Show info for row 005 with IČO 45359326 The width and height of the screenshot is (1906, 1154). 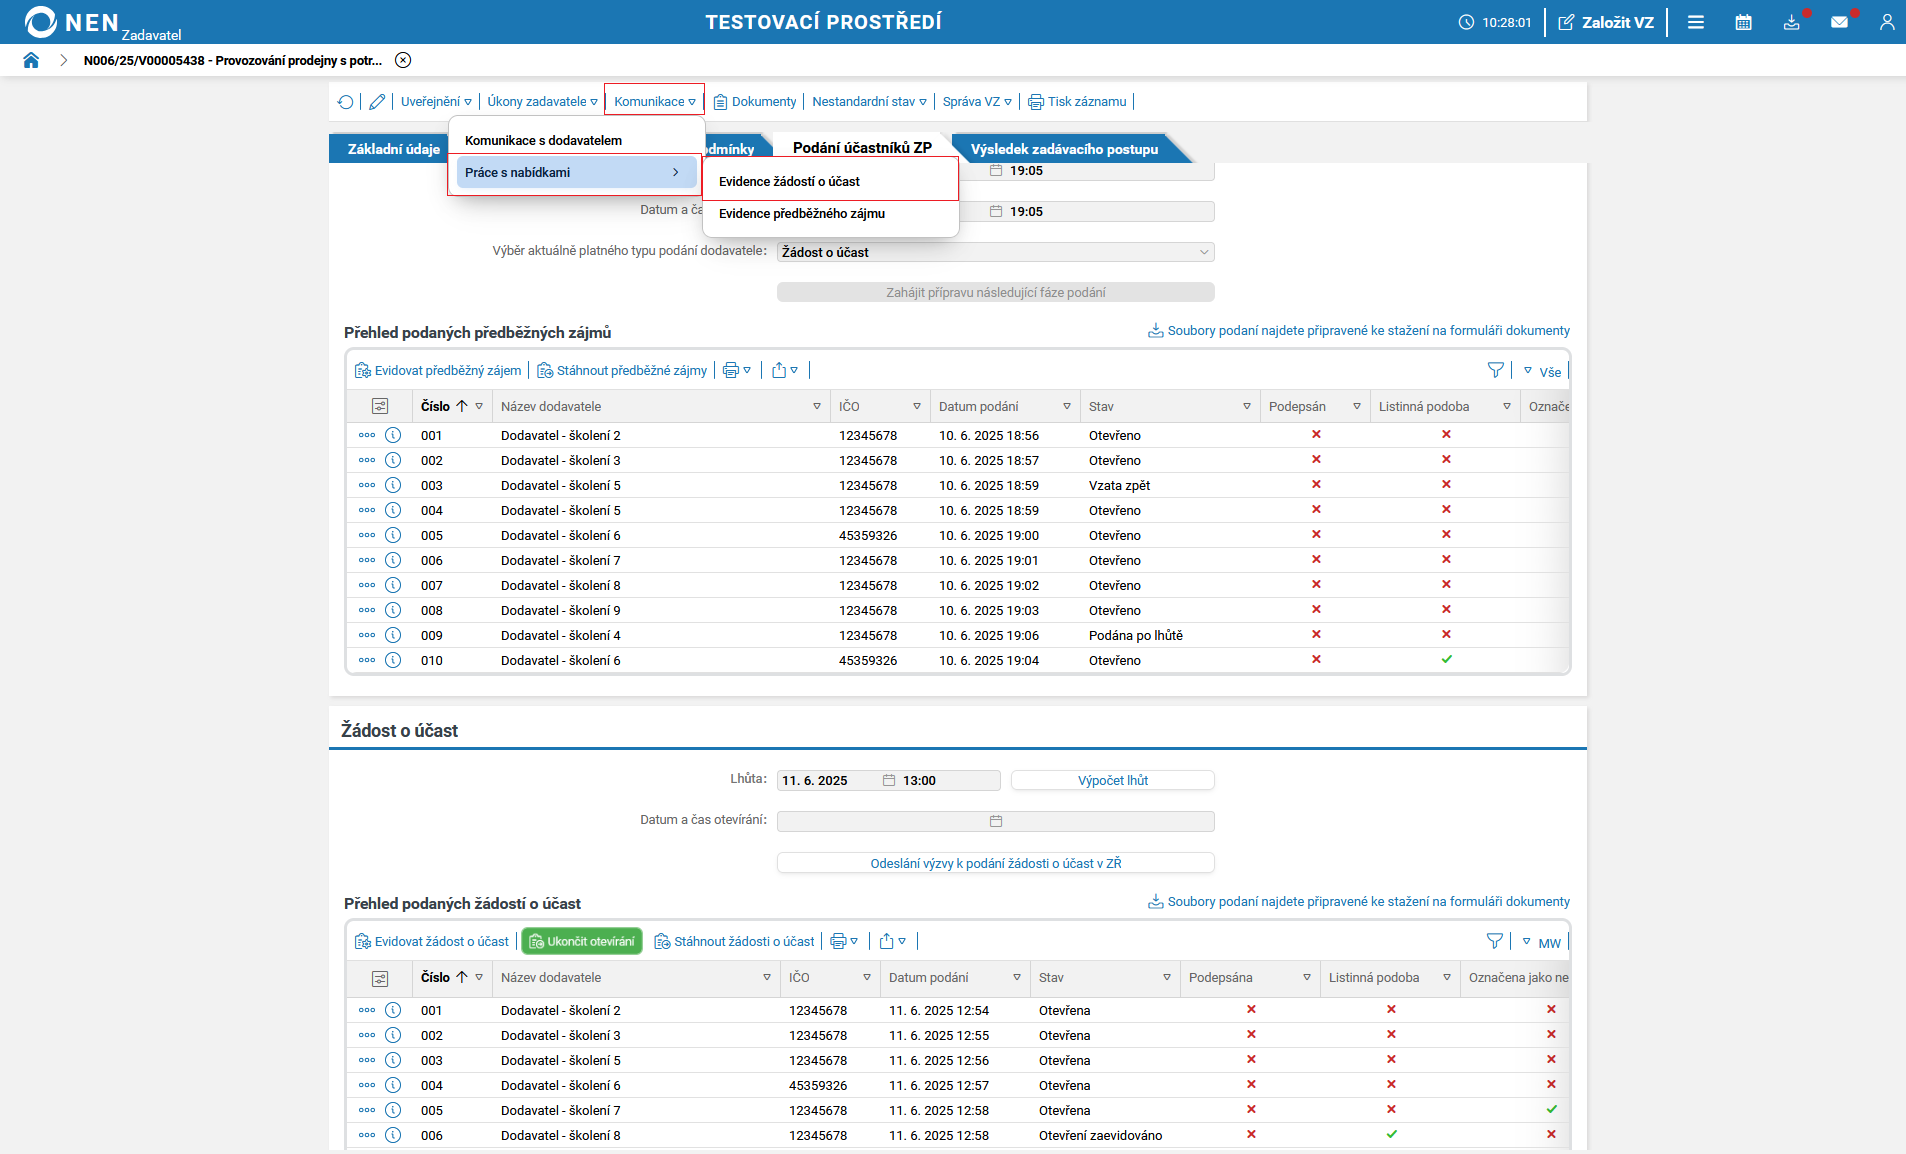tap(393, 535)
